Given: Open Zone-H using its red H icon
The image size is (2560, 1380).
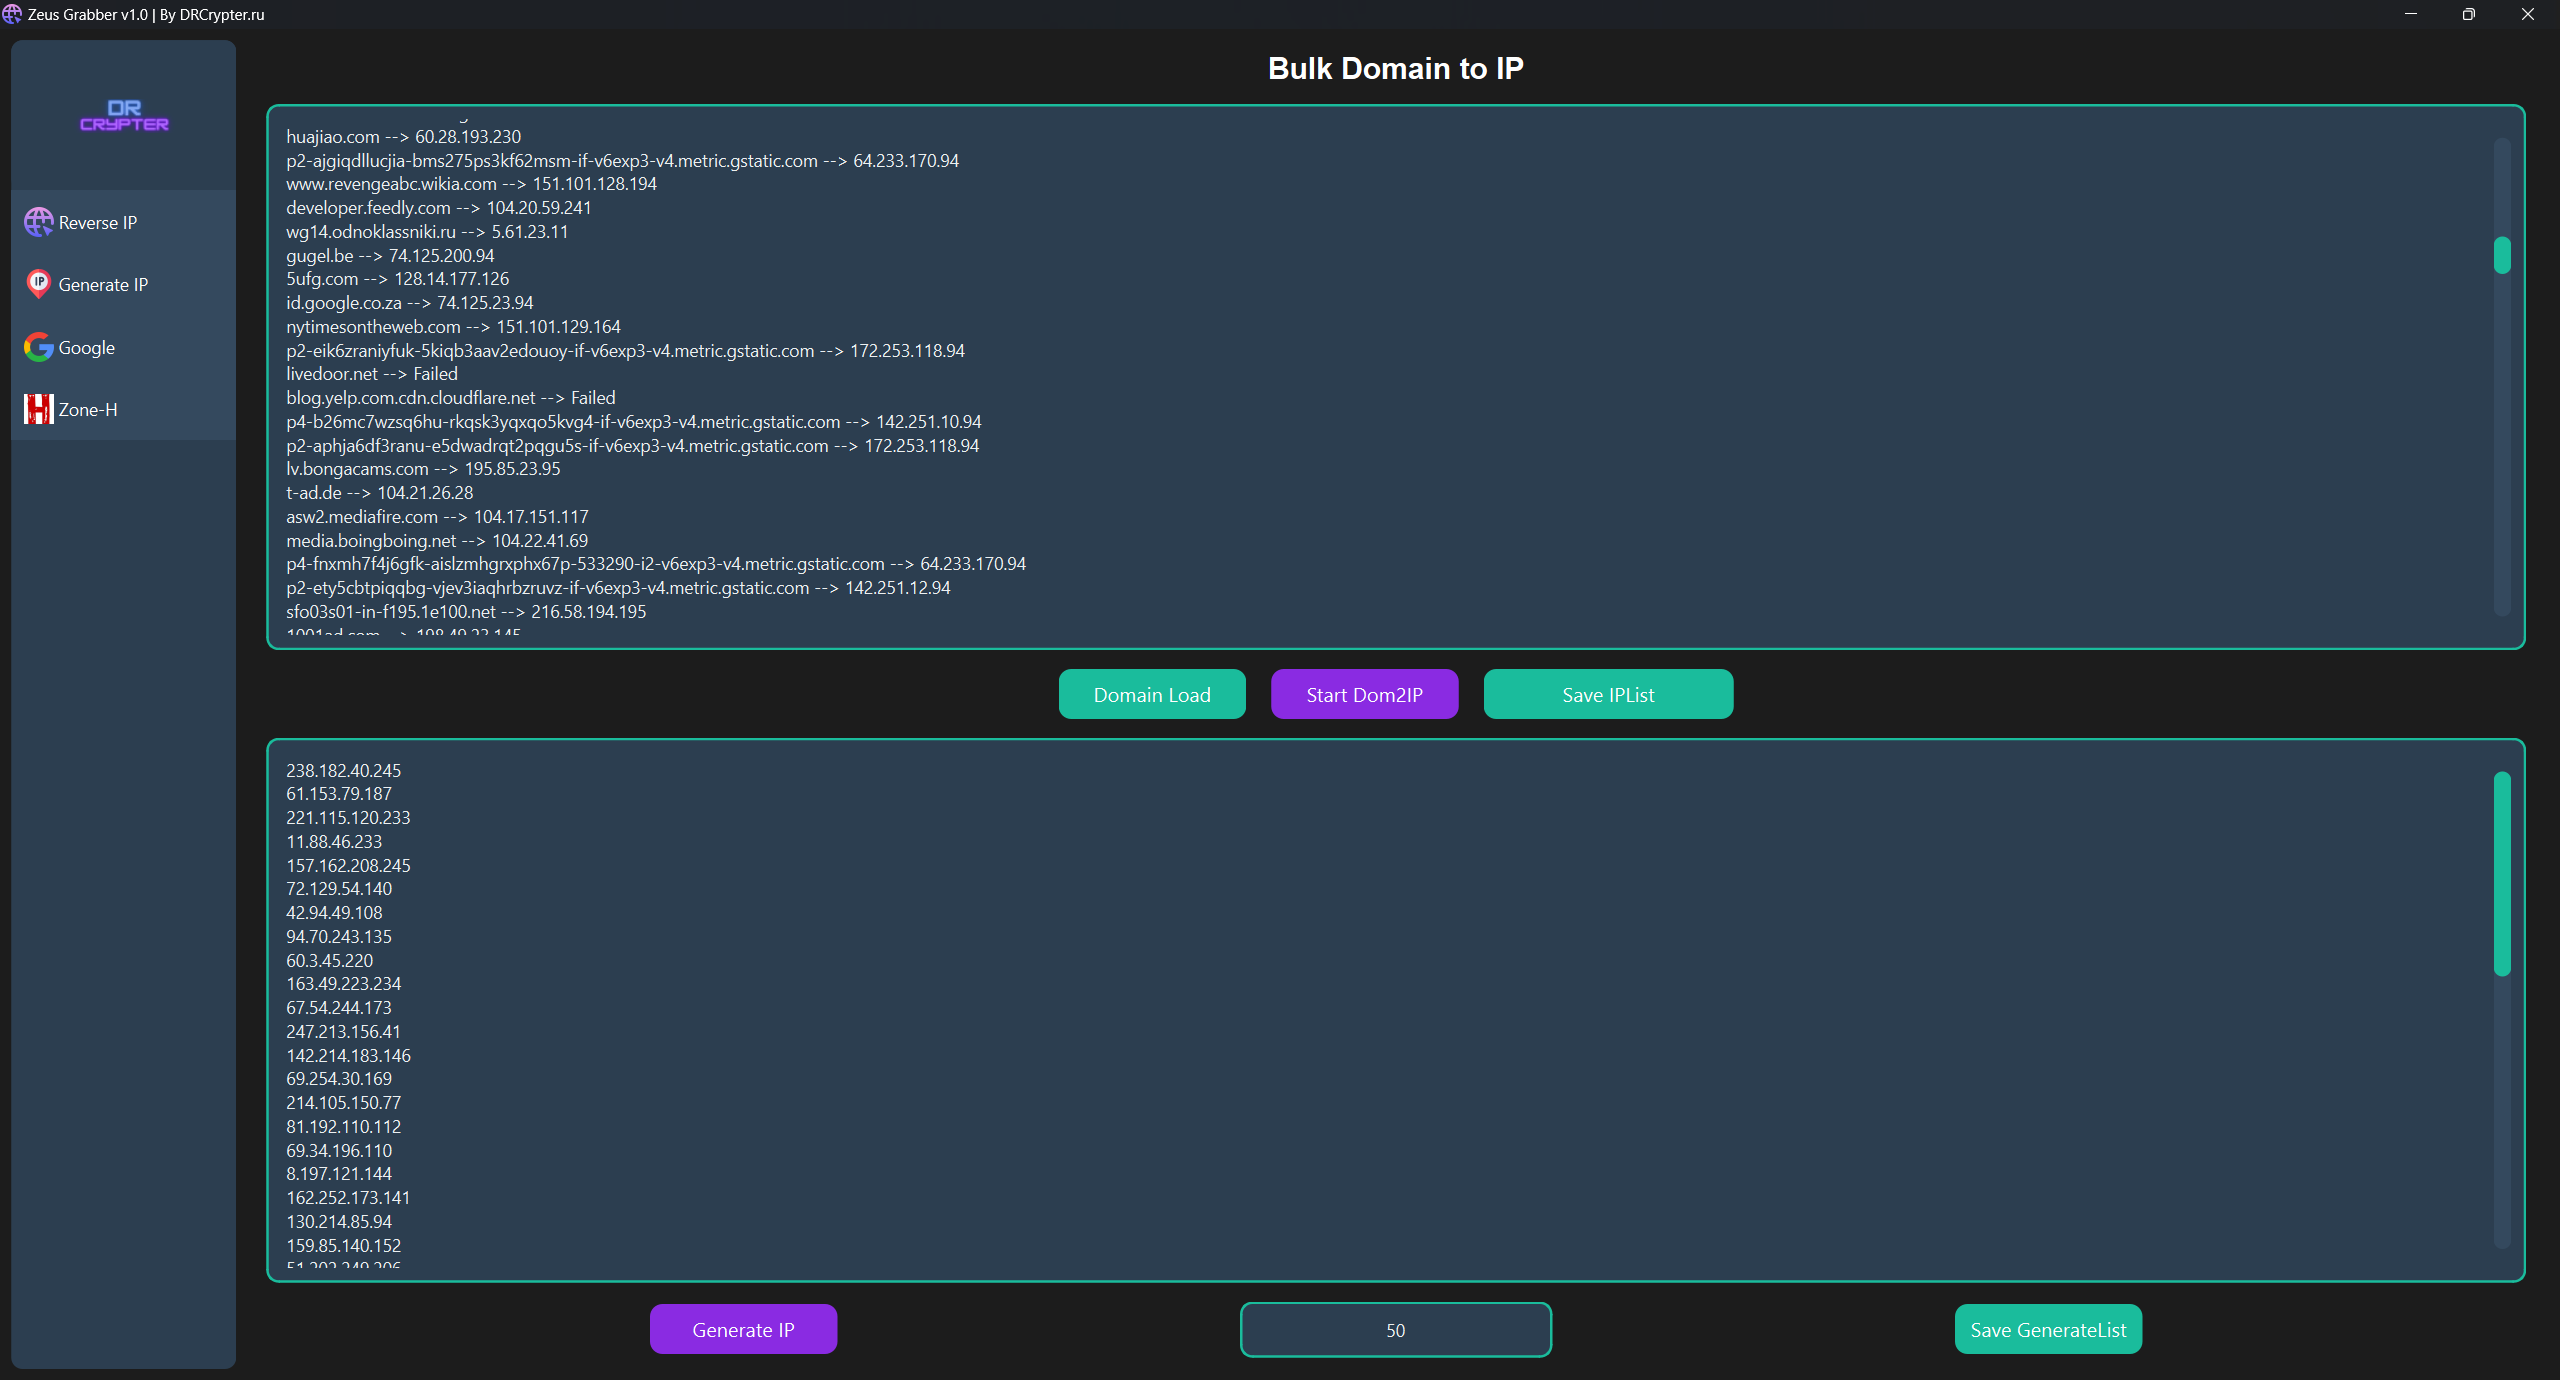Looking at the screenshot, I should (x=37, y=409).
